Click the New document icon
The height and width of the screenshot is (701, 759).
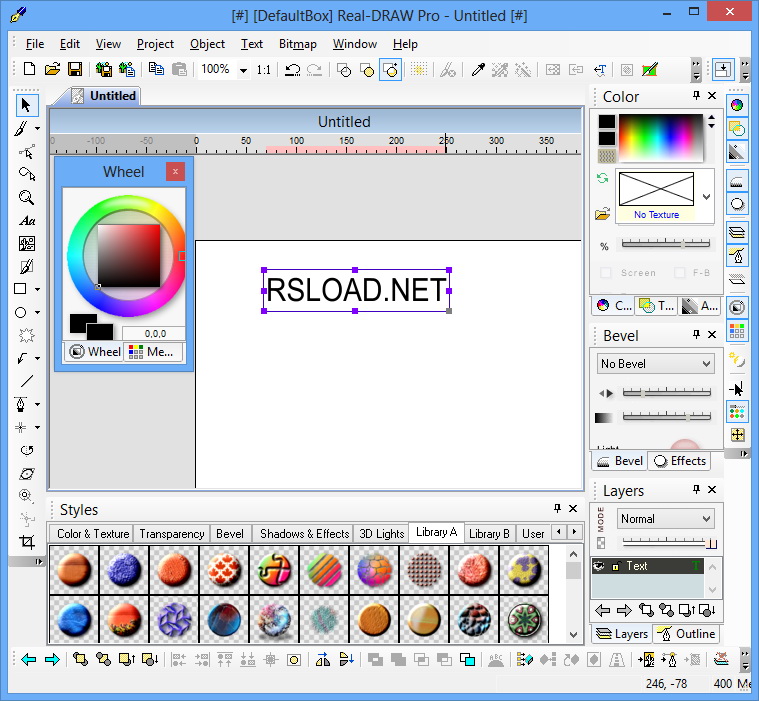[30, 69]
